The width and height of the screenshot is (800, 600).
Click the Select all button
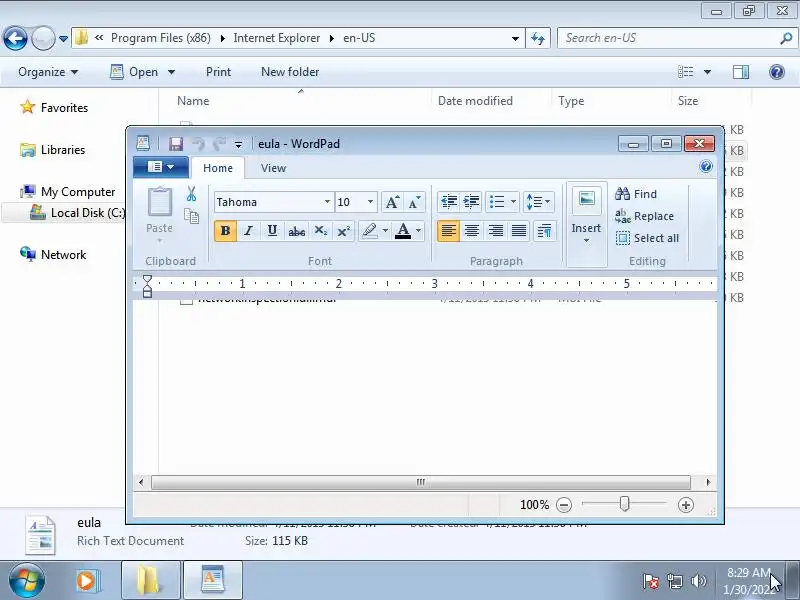[x=647, y=238]
